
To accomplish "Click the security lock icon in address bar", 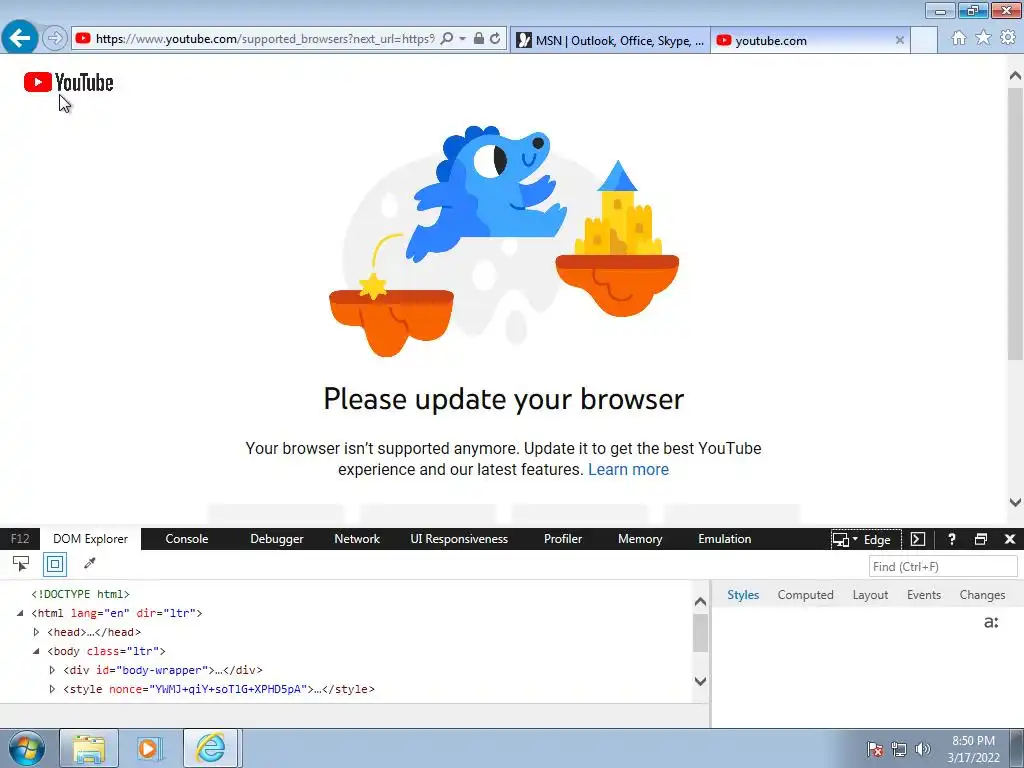I will click(479, 39).
